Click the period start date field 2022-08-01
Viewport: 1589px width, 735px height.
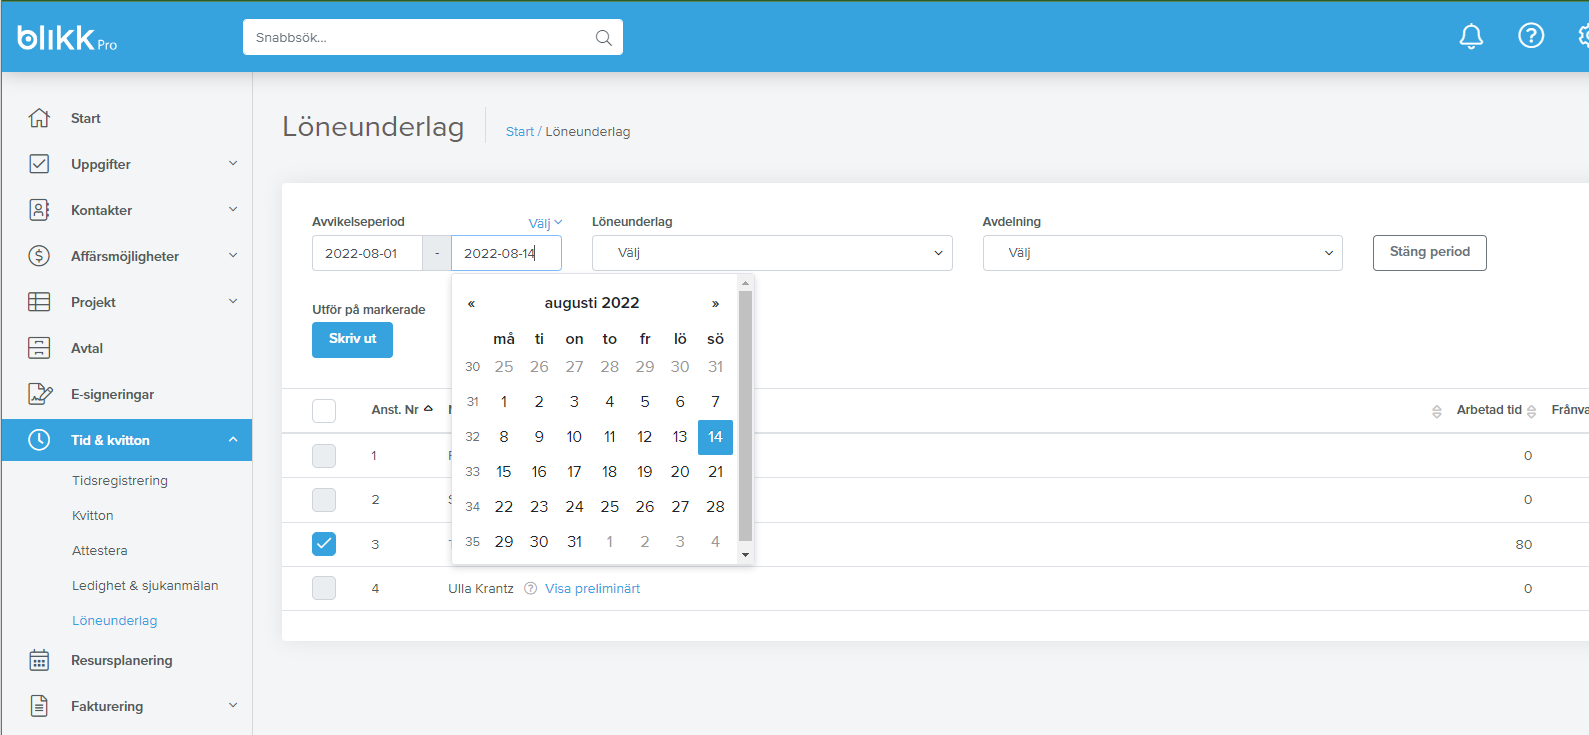367,253
